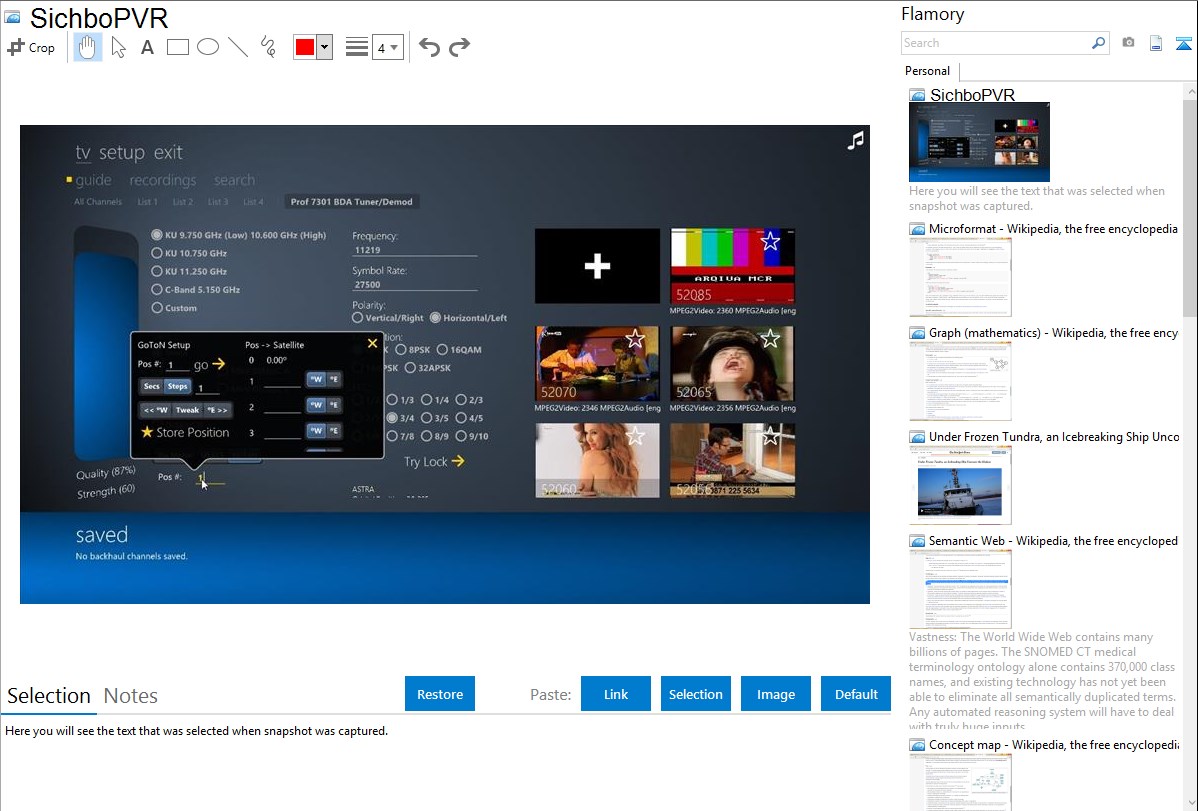Open the red color dropdown arrow
The height and width of the screenshot is (811, 1198).
click(324, 47)
